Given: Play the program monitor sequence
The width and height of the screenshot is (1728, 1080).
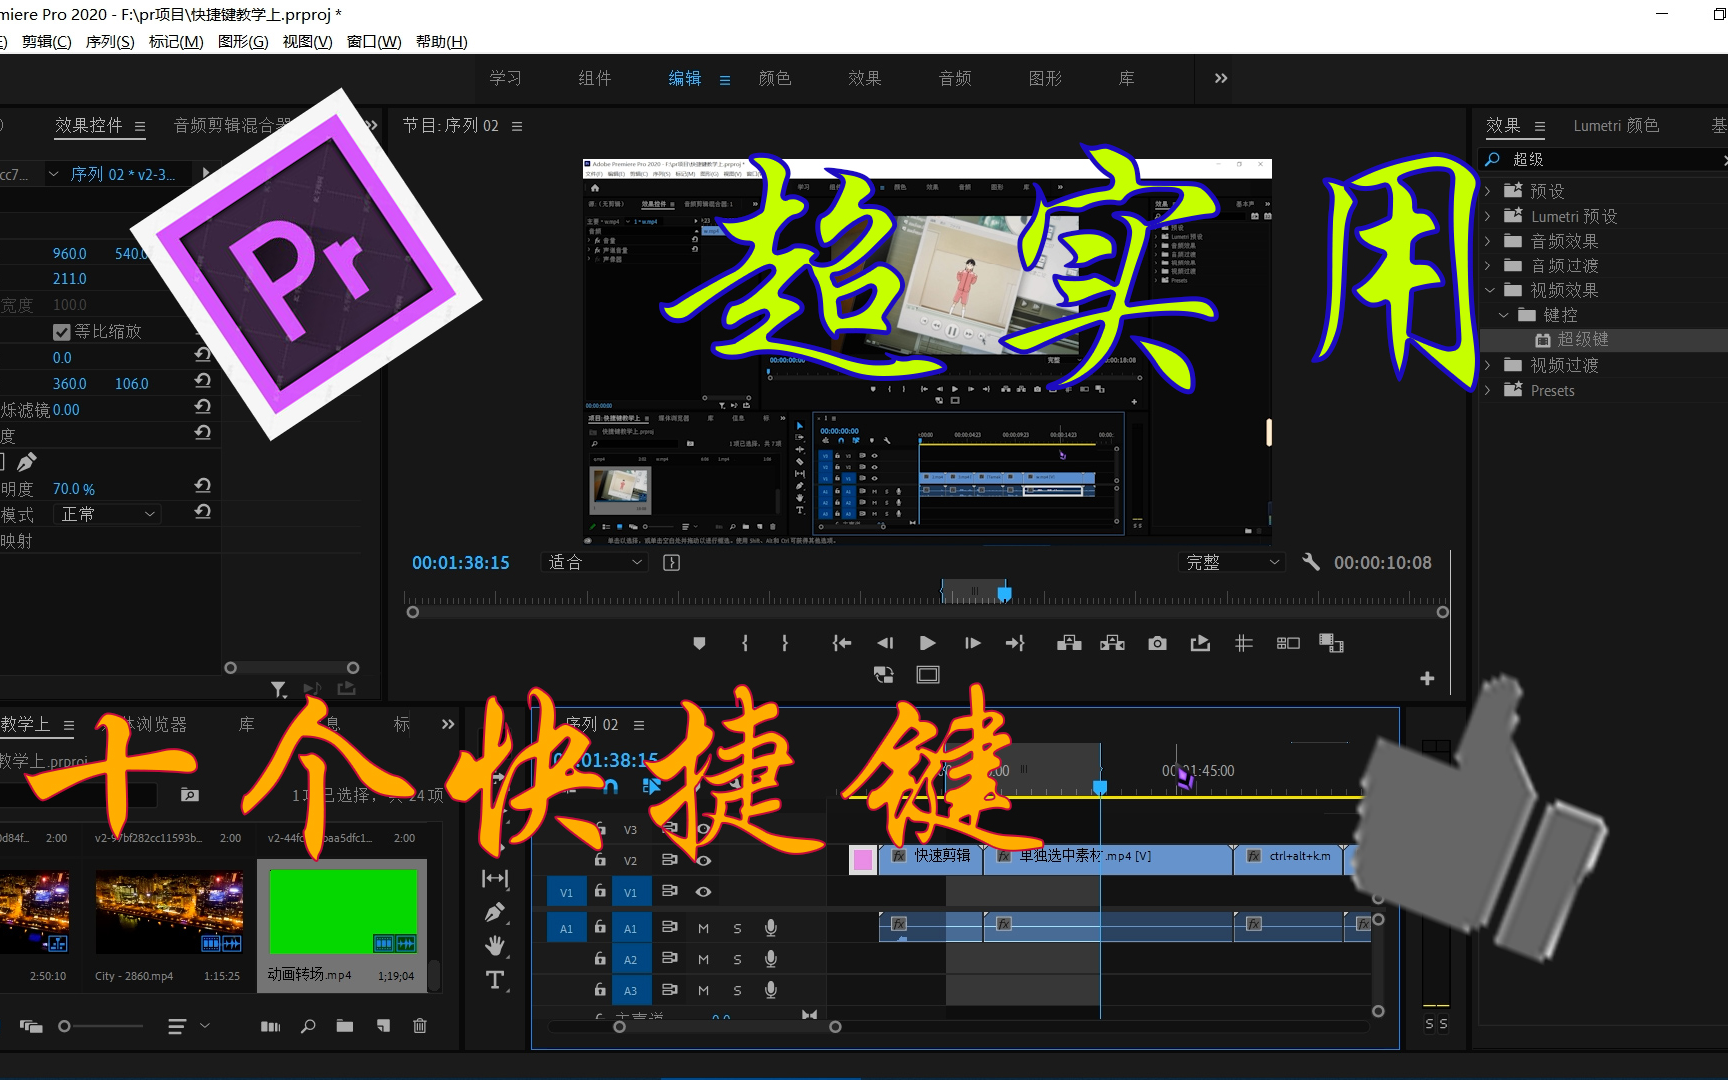Looking at the screenshot, I should pos(928,643).
